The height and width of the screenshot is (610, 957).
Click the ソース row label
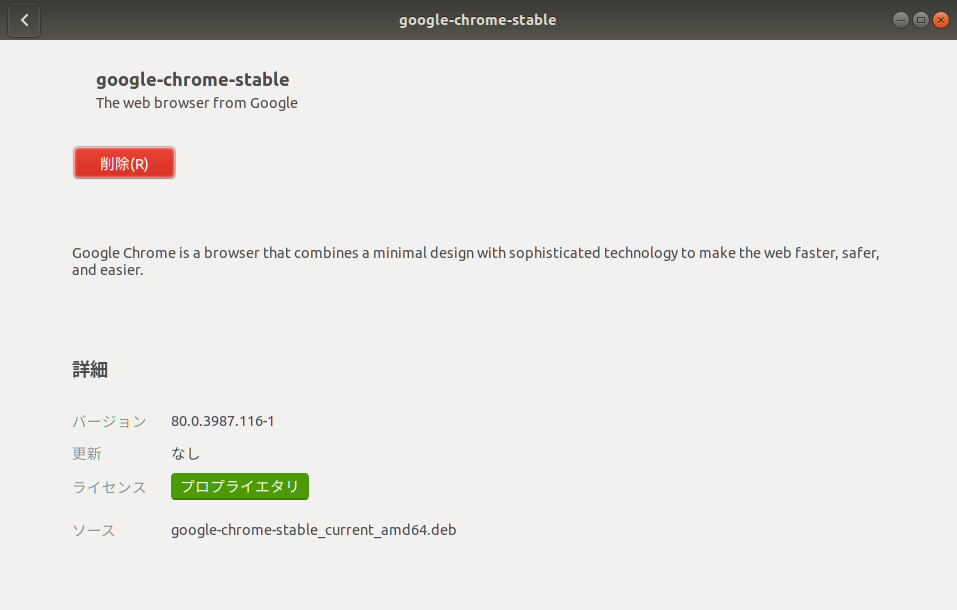(x=93, y=530)
